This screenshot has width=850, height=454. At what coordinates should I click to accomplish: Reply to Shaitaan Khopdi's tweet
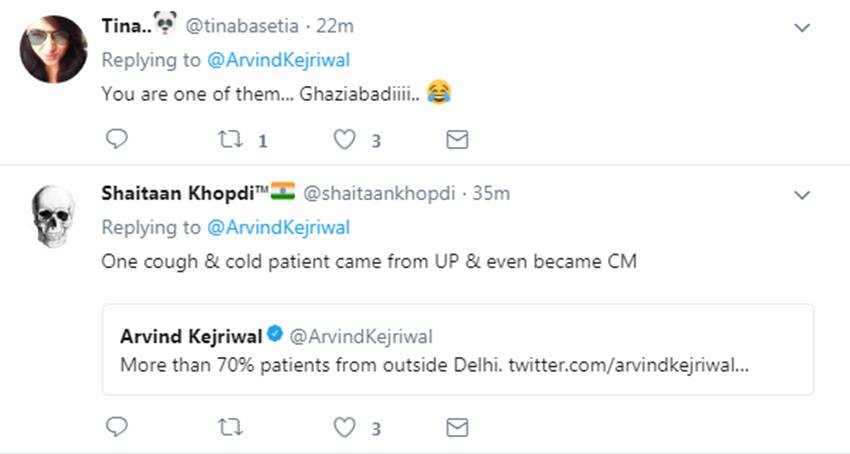tap(117, 427)
